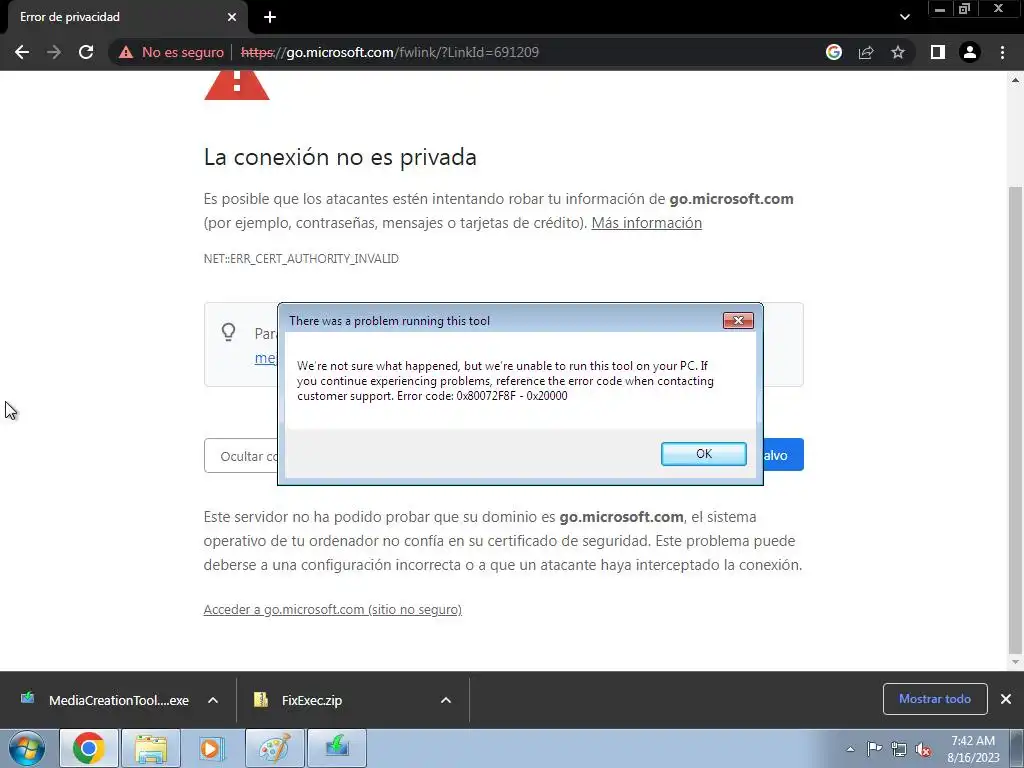Go back using Chrome's back arrow
Viewport: 1024px width, 768px height.
22,52
